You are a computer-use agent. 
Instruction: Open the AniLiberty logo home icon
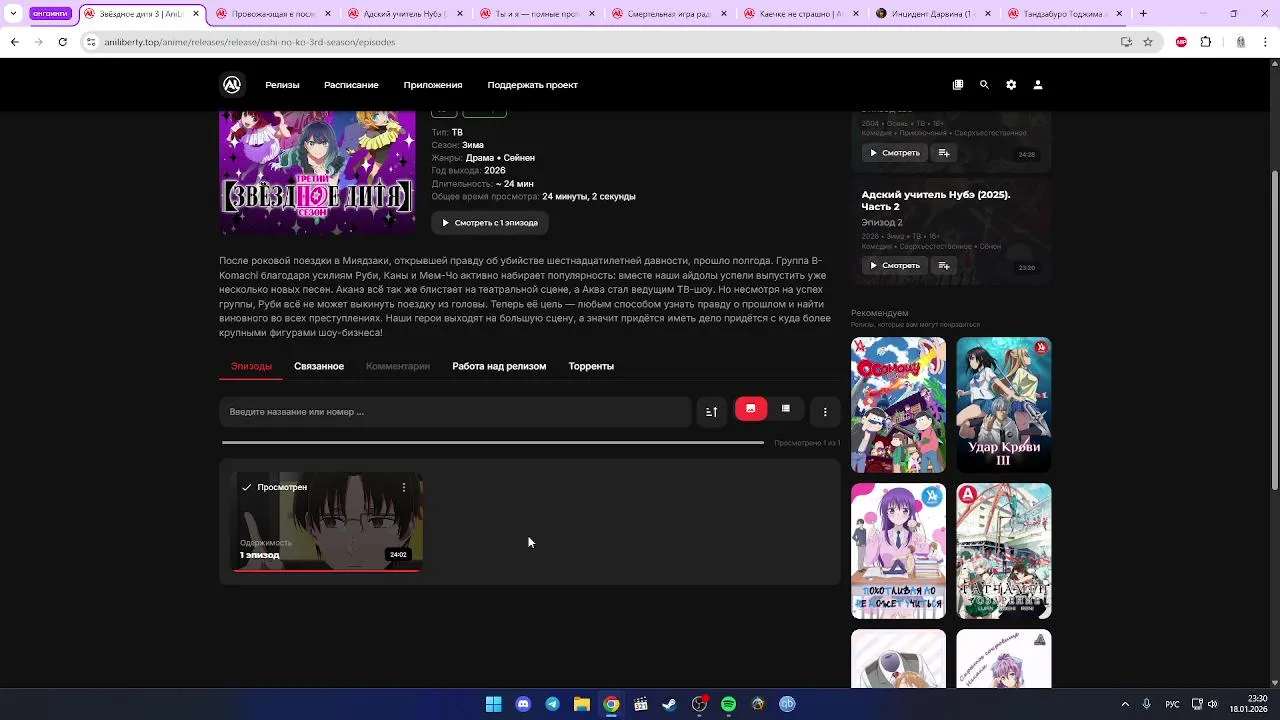tap(232, 85)
